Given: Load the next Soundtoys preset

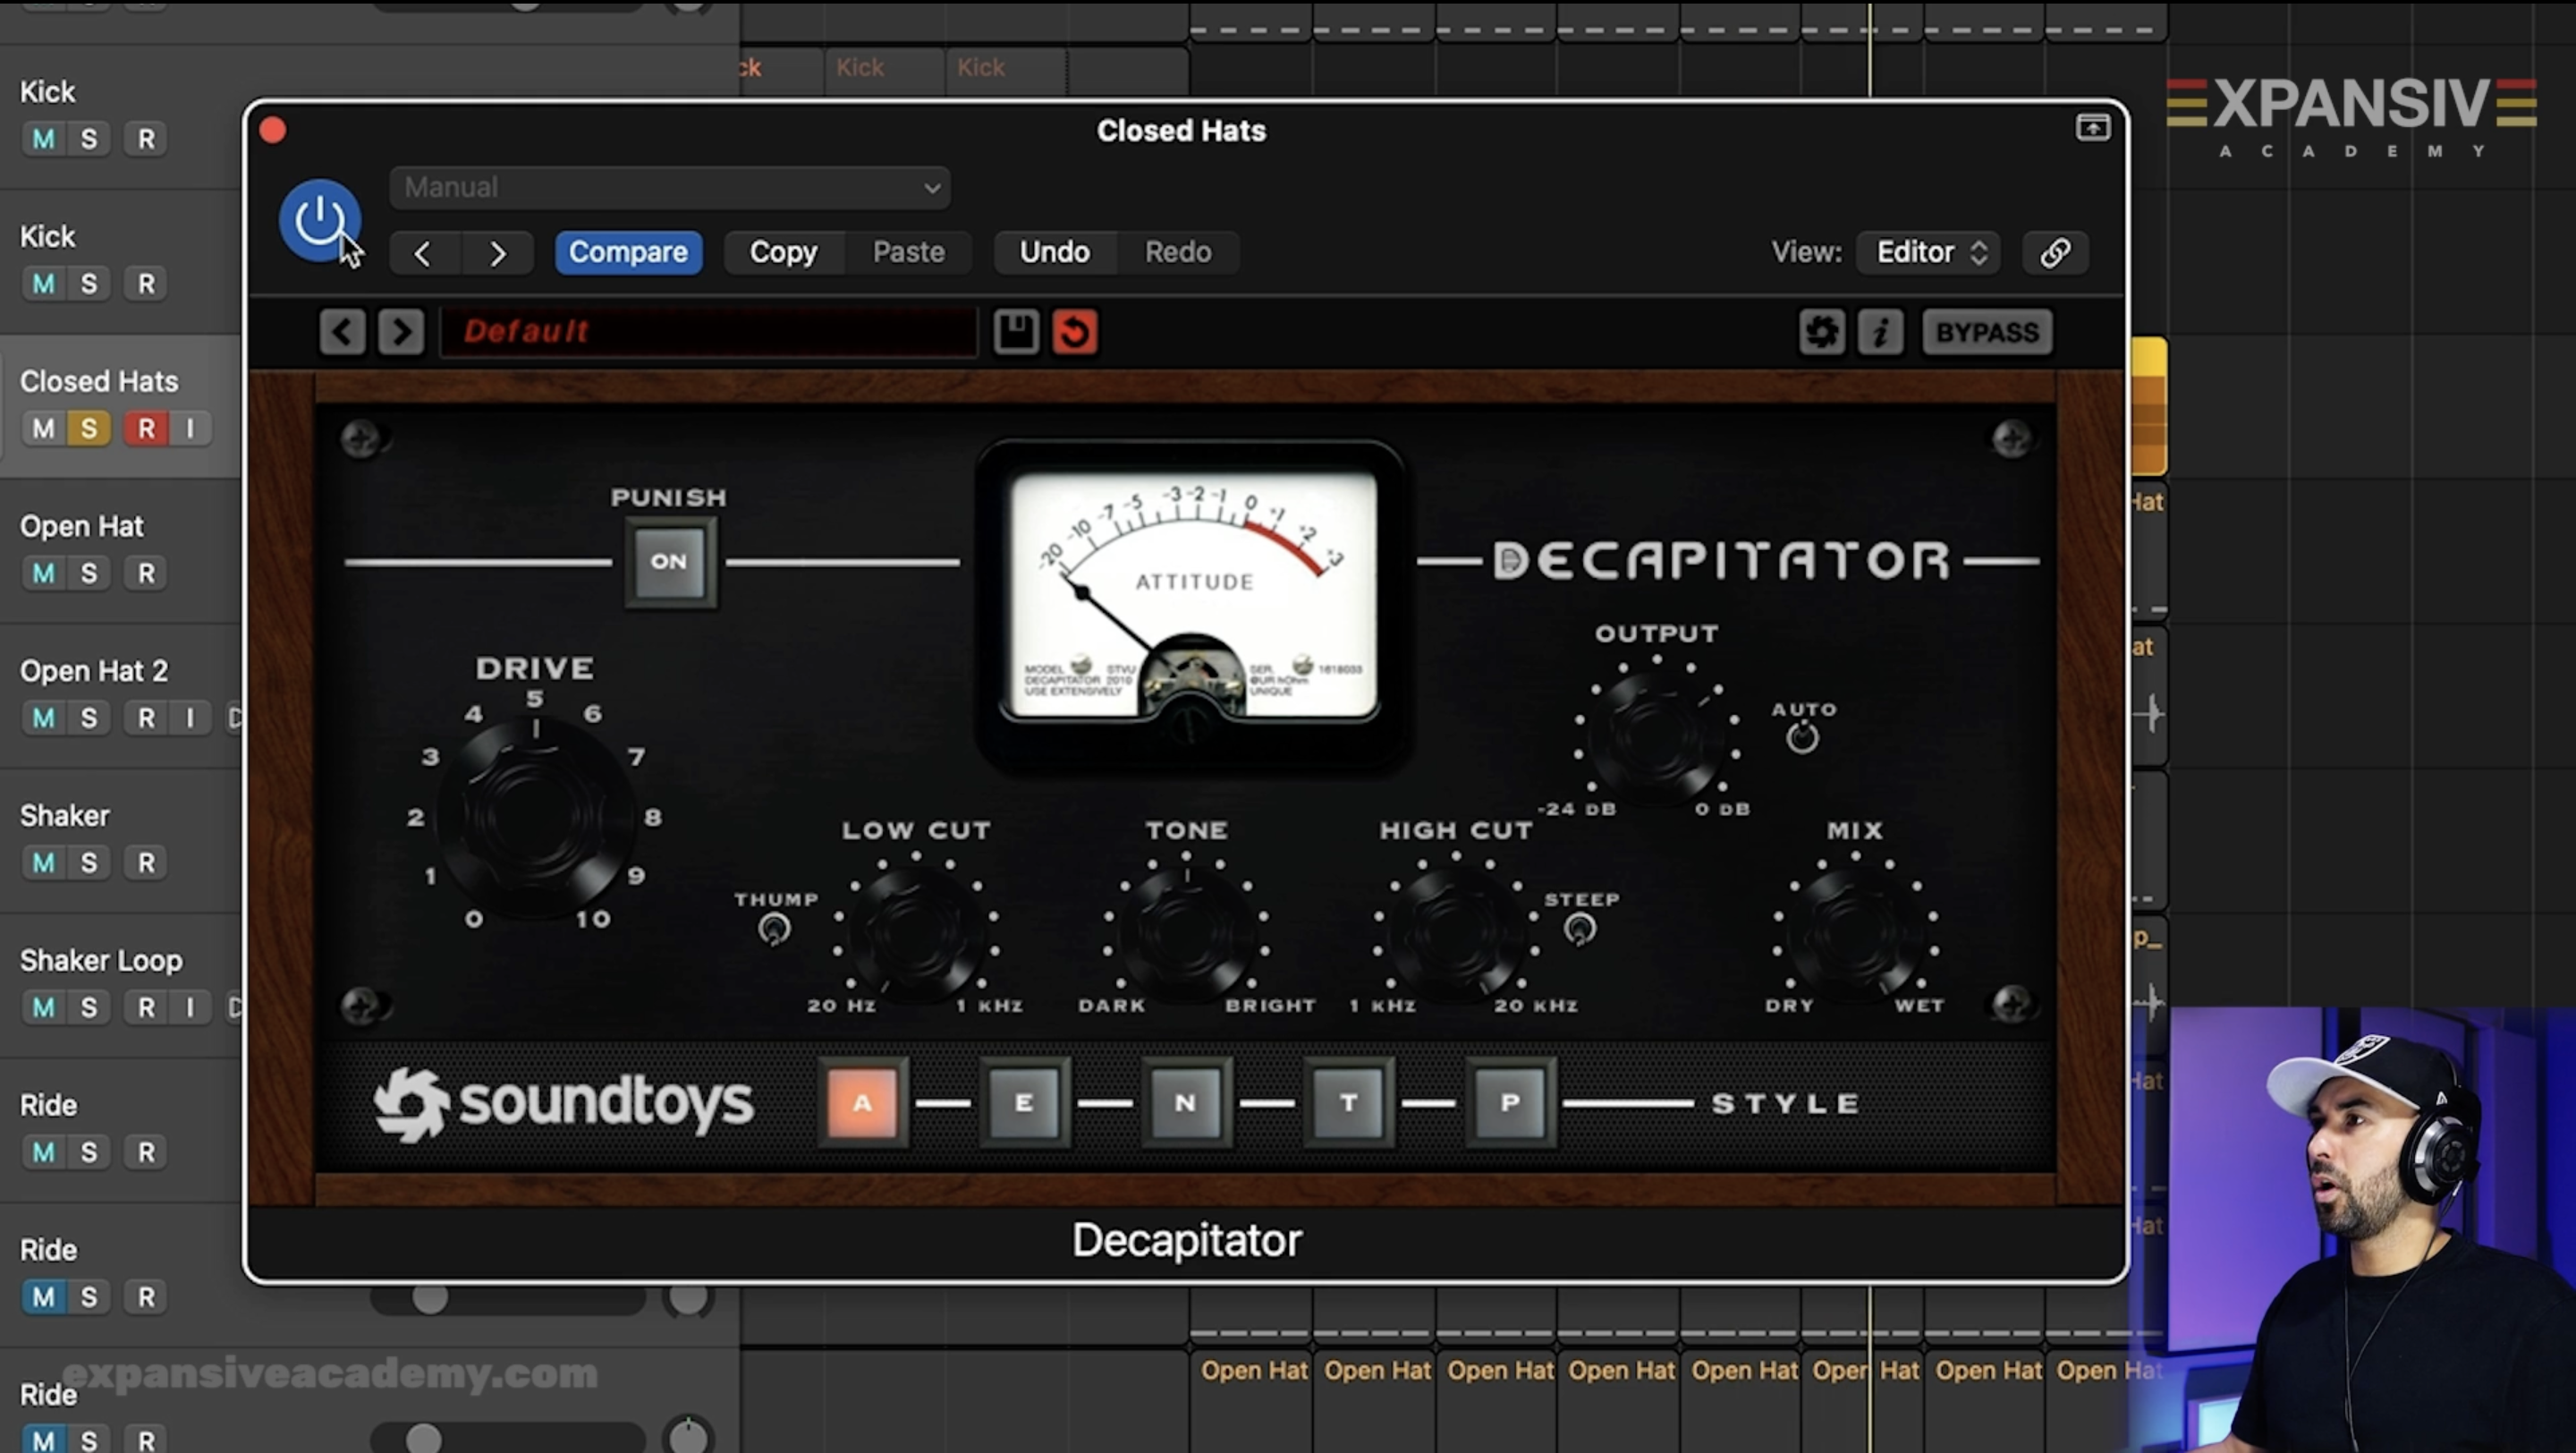Looking at the screenshot, I should (401, 331).
